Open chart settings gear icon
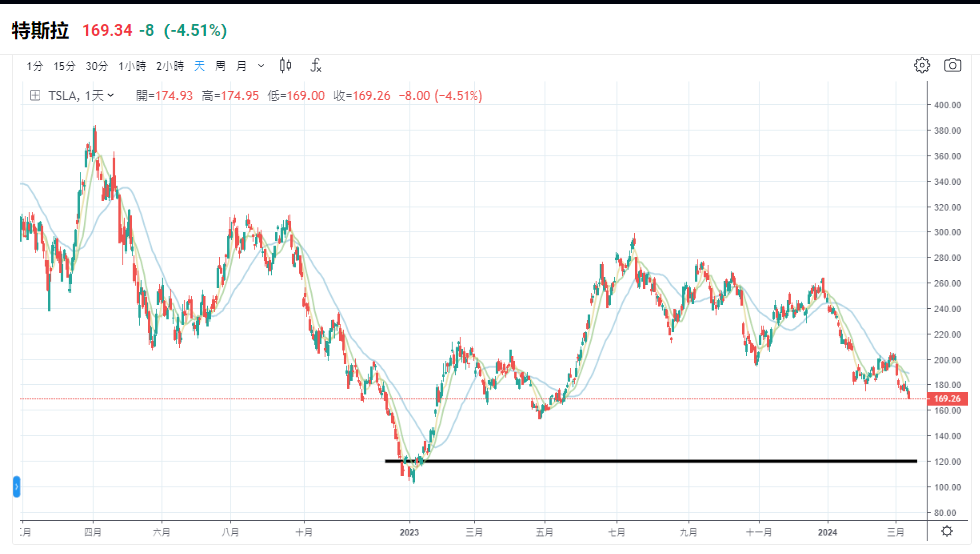The height and width of the screenshot is (554, 980). point(922,65)
